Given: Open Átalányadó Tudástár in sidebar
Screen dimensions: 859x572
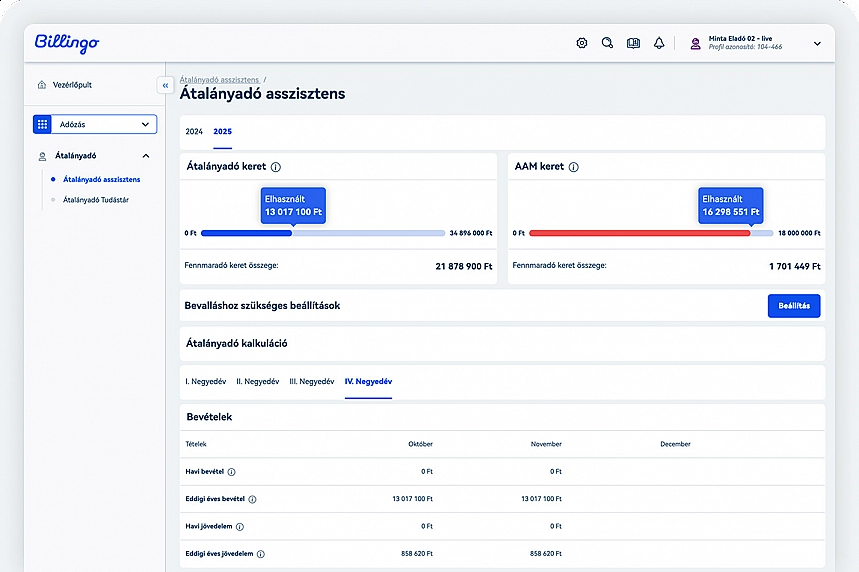Looking at the screenshot, I should (x=96, y=200).
